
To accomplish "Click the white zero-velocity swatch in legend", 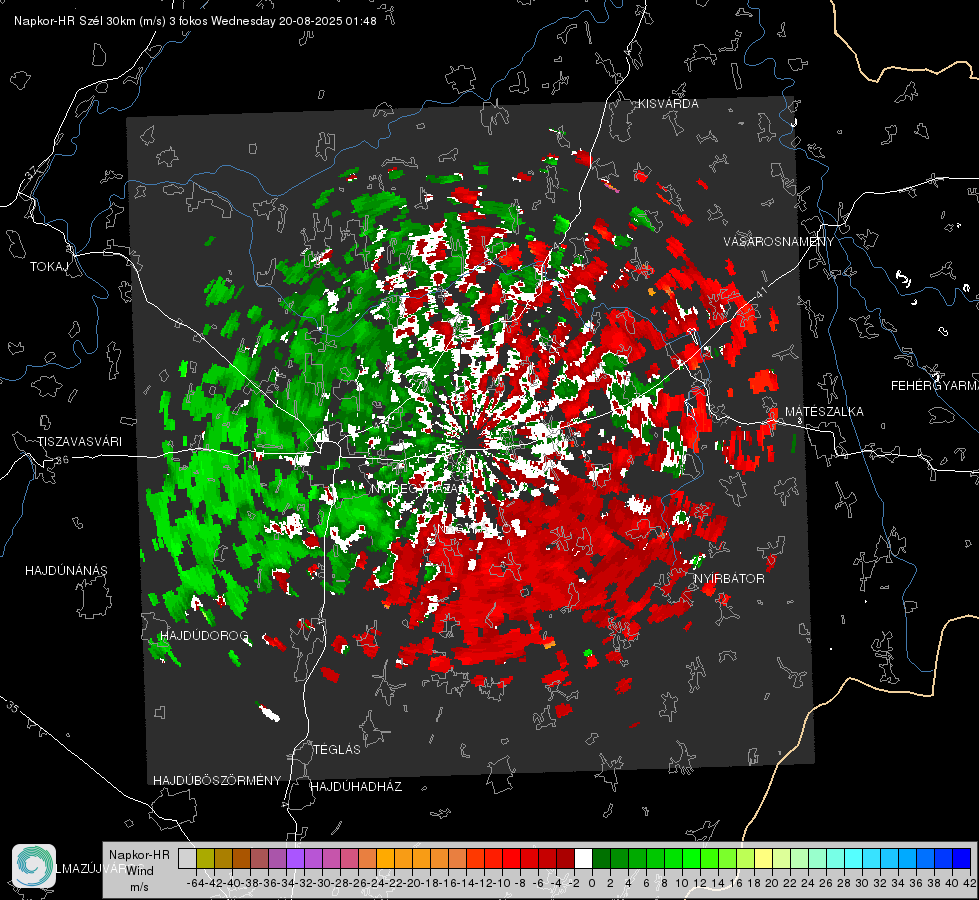I will [x=583, y=859].
